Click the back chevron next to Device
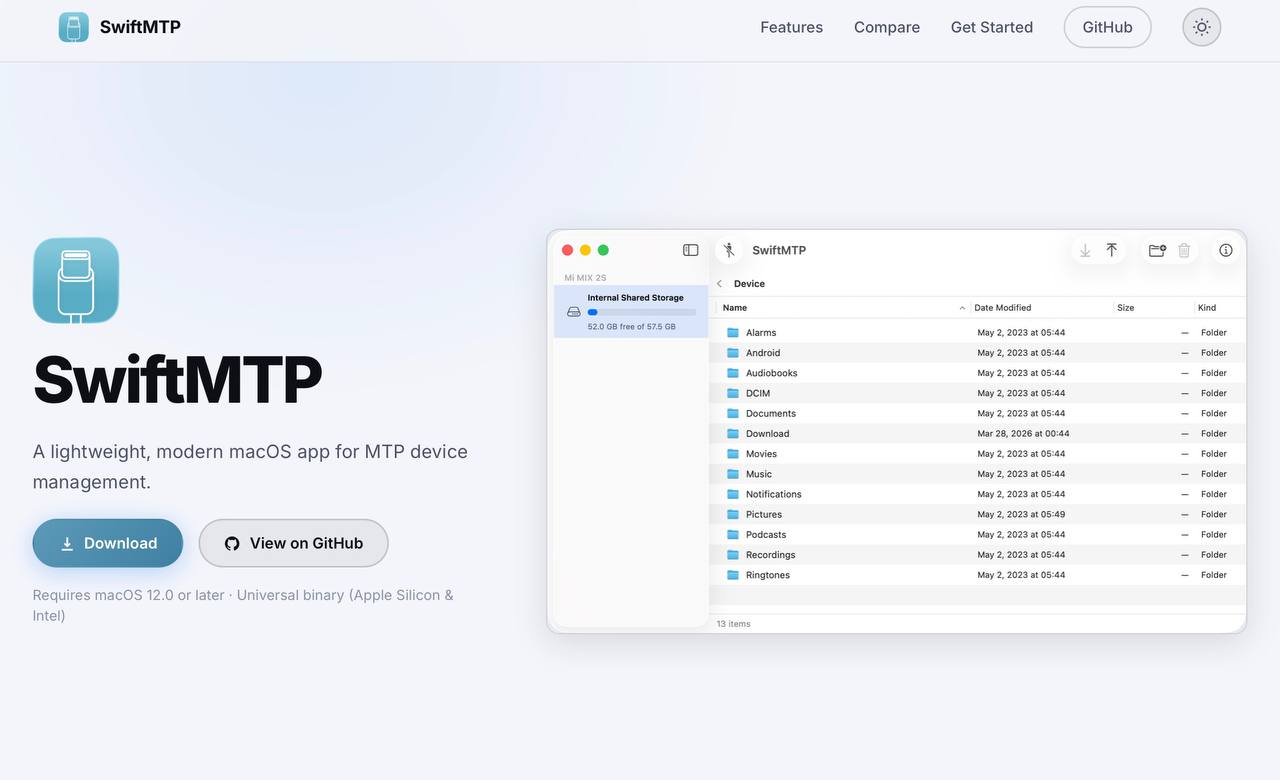The width and height of the screenshot is (1280, 780). pos(719,284)
